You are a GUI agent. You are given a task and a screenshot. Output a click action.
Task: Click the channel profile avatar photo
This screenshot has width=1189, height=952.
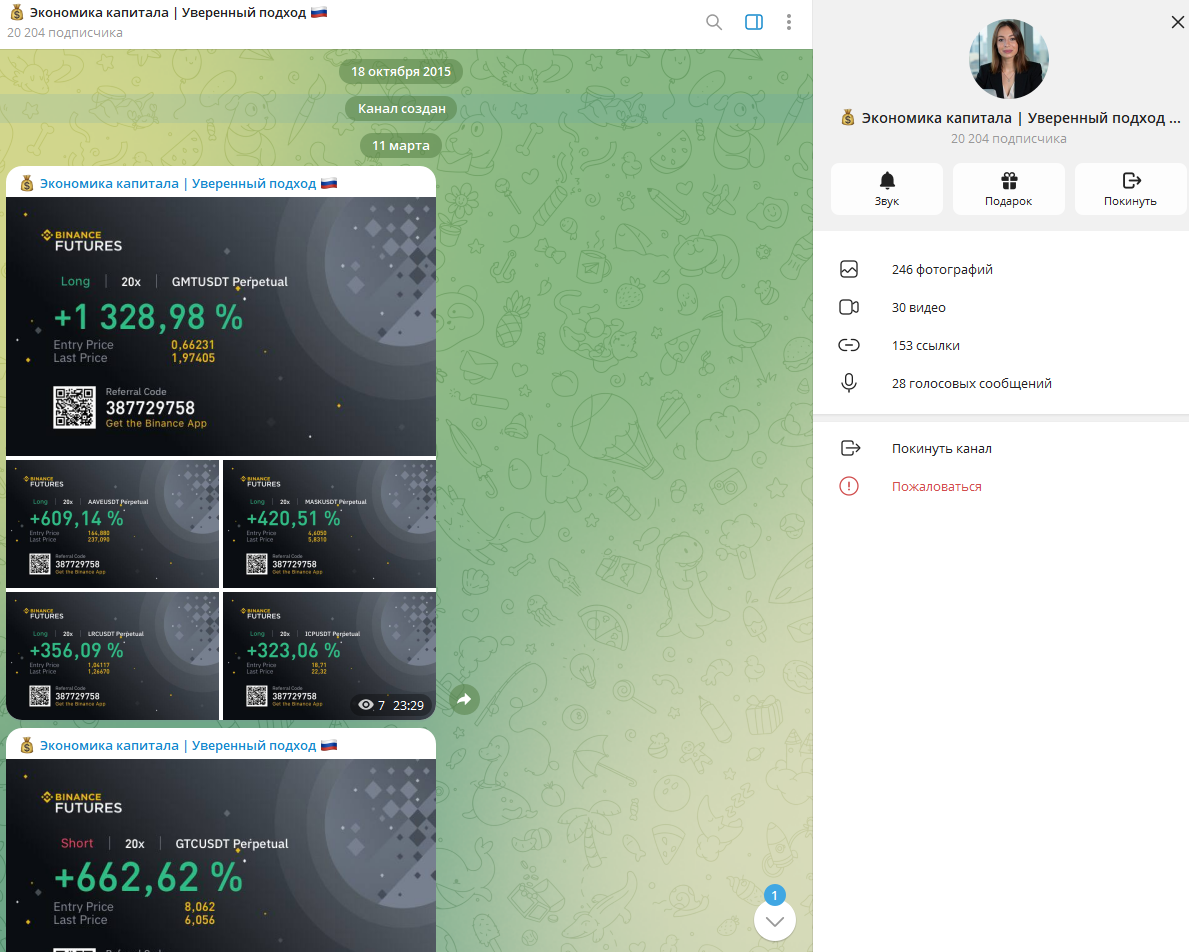click(1008, 59)
